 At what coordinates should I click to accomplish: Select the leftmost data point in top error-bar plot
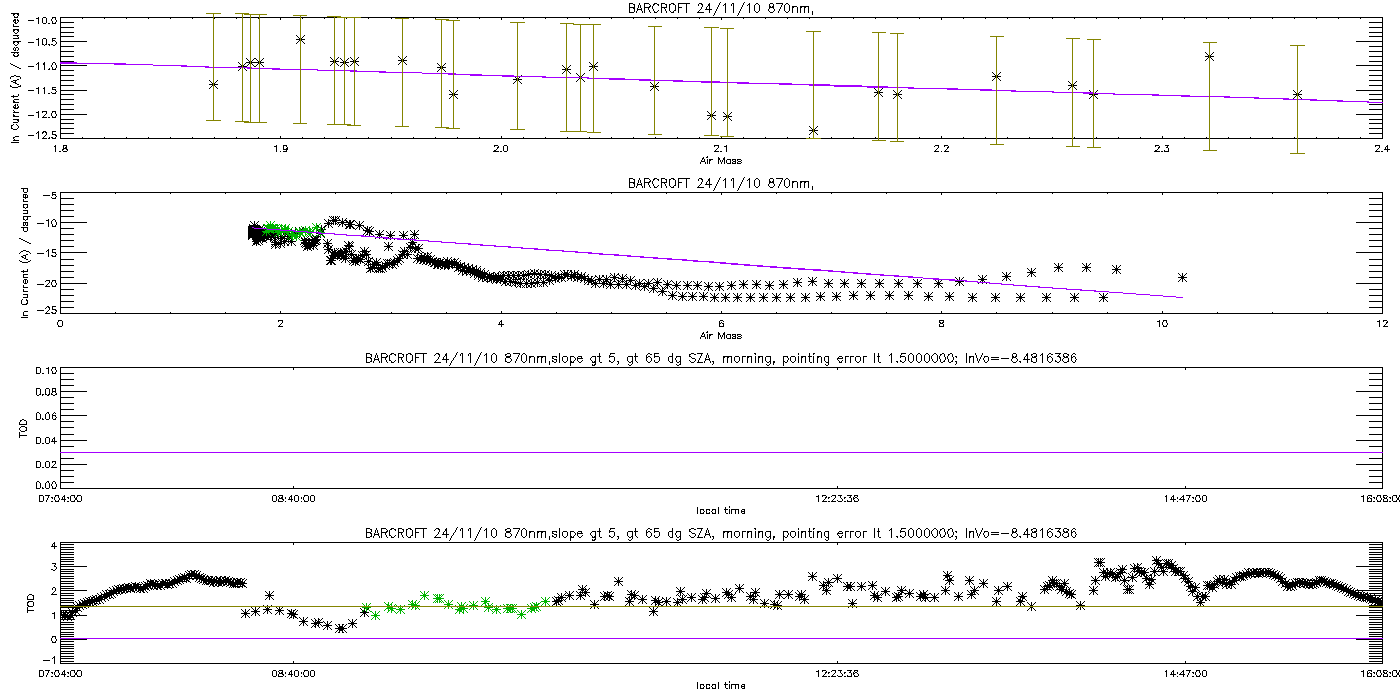[x=213, y=84]
